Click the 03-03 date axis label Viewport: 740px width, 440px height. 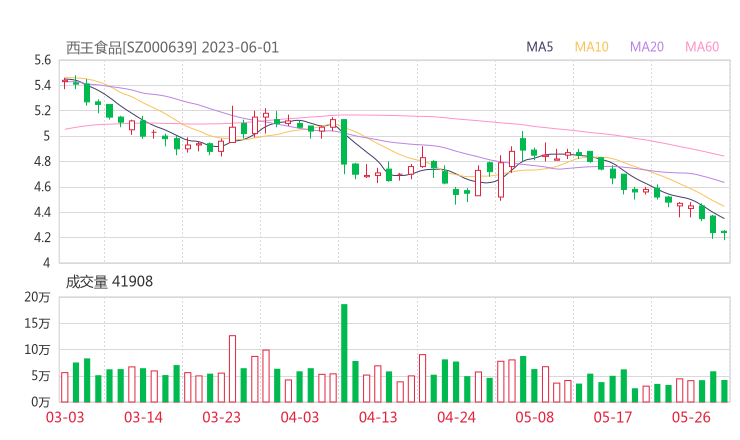click(x=65, y=417)
